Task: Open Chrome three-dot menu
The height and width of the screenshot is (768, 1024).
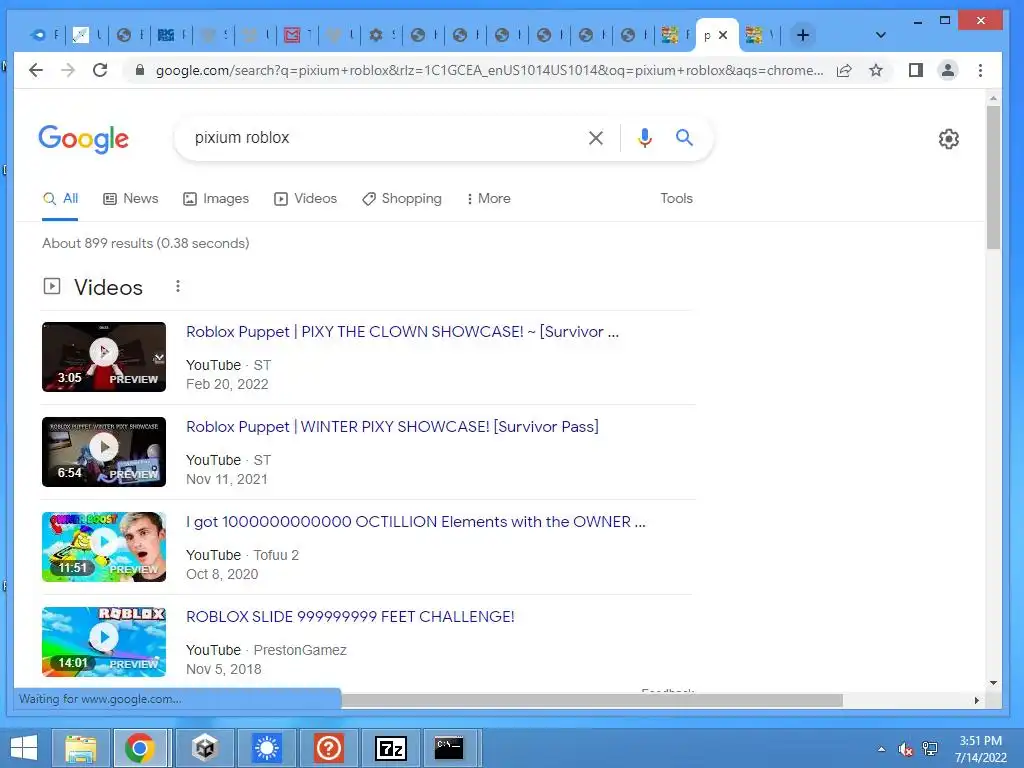Action: click(x=980, y=71)
